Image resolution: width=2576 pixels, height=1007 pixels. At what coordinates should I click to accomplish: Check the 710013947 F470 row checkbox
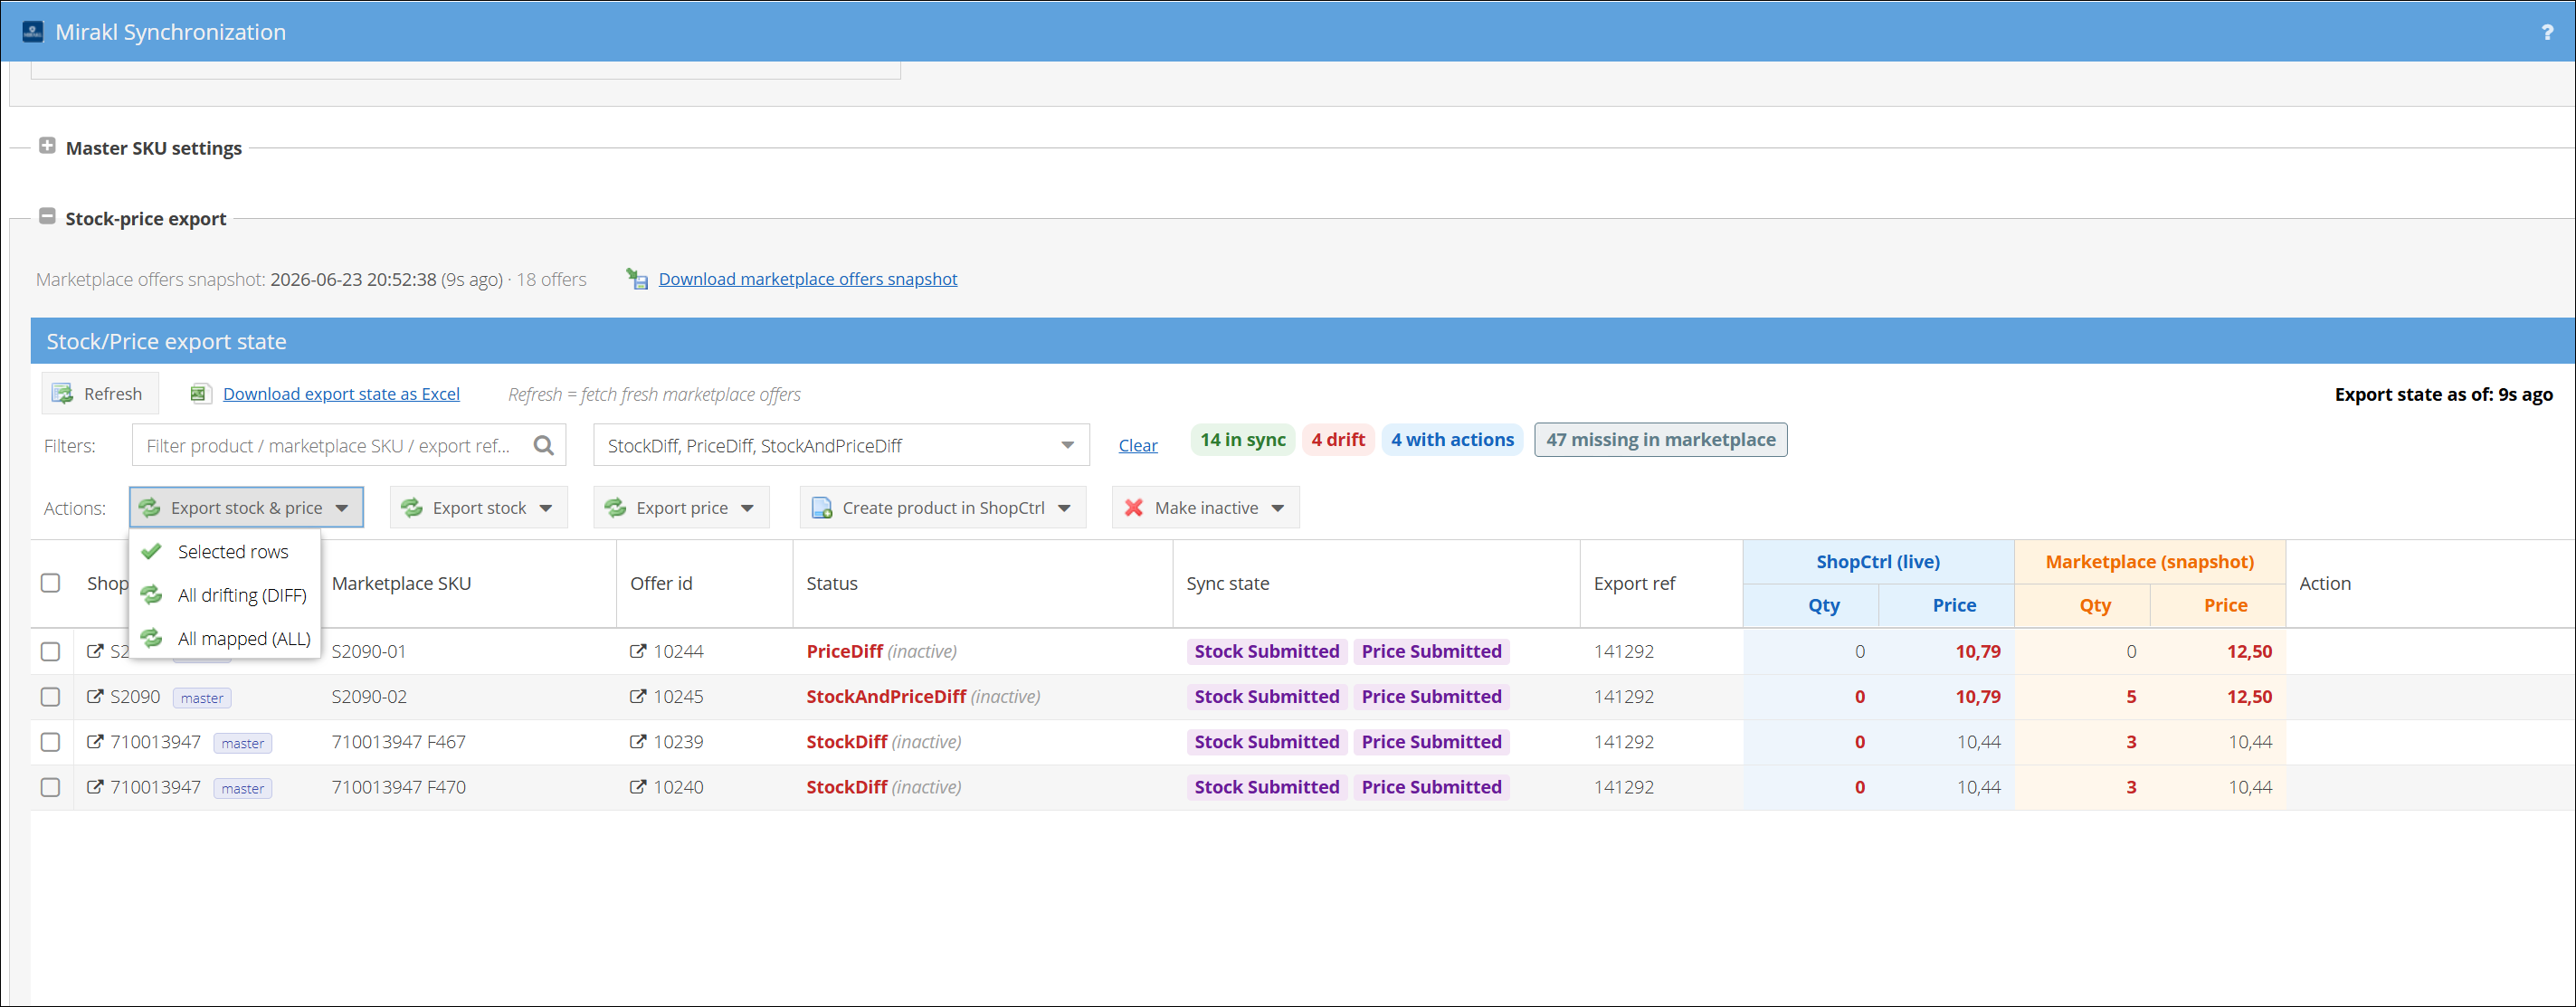tap(50, 787)
